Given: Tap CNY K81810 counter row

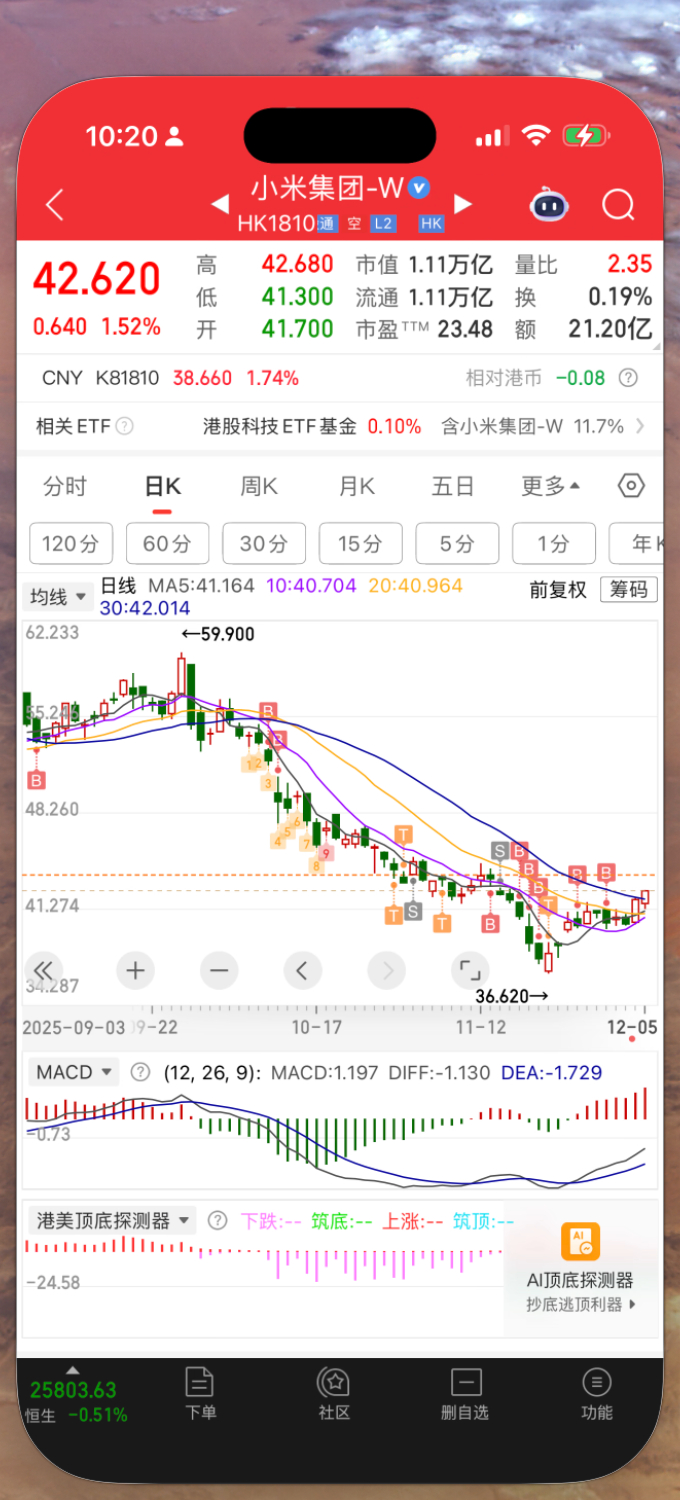Looking at the screenshot, I should (339, 378).
